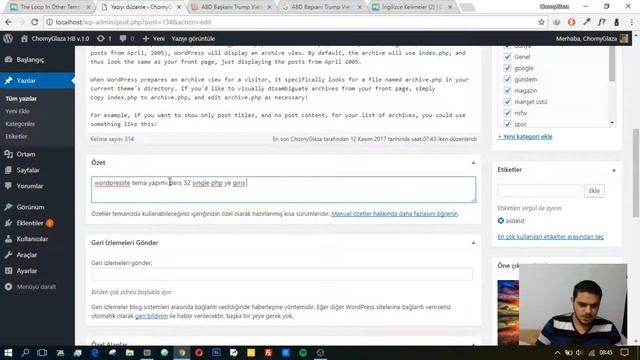Open taskbar search
The width and height of the screenshot is (640, 360).
pyautogui.click(x=25, y=353)
